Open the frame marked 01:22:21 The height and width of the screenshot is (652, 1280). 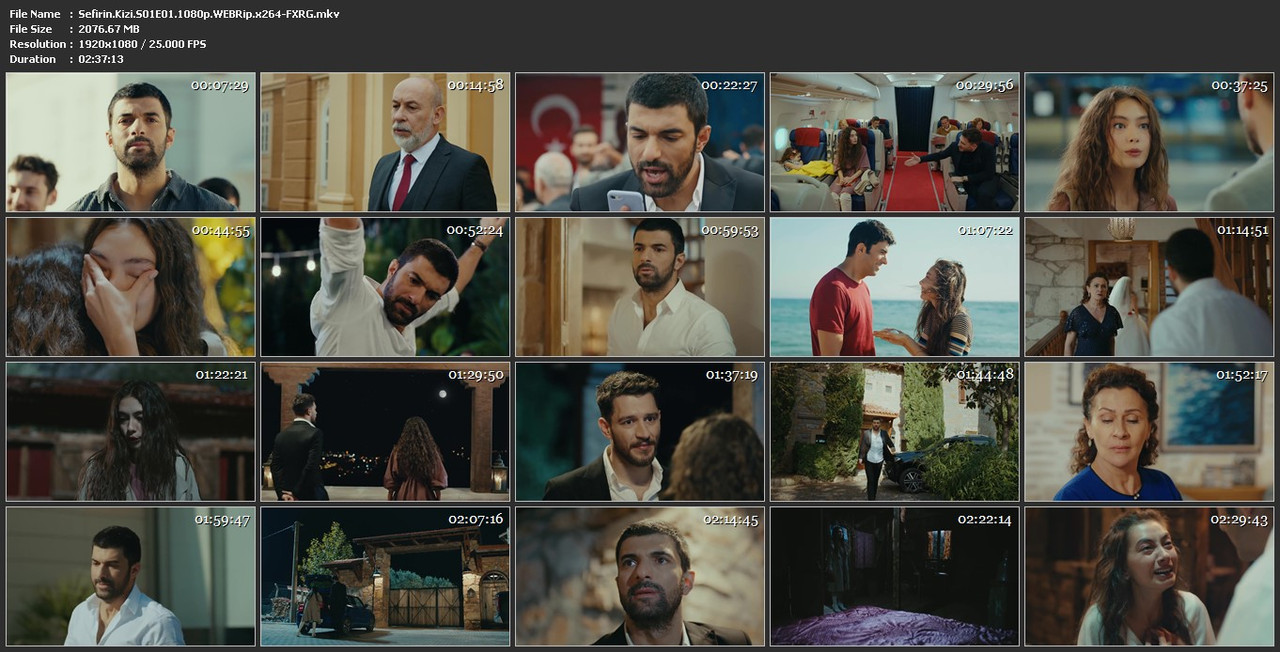[131, 432]
